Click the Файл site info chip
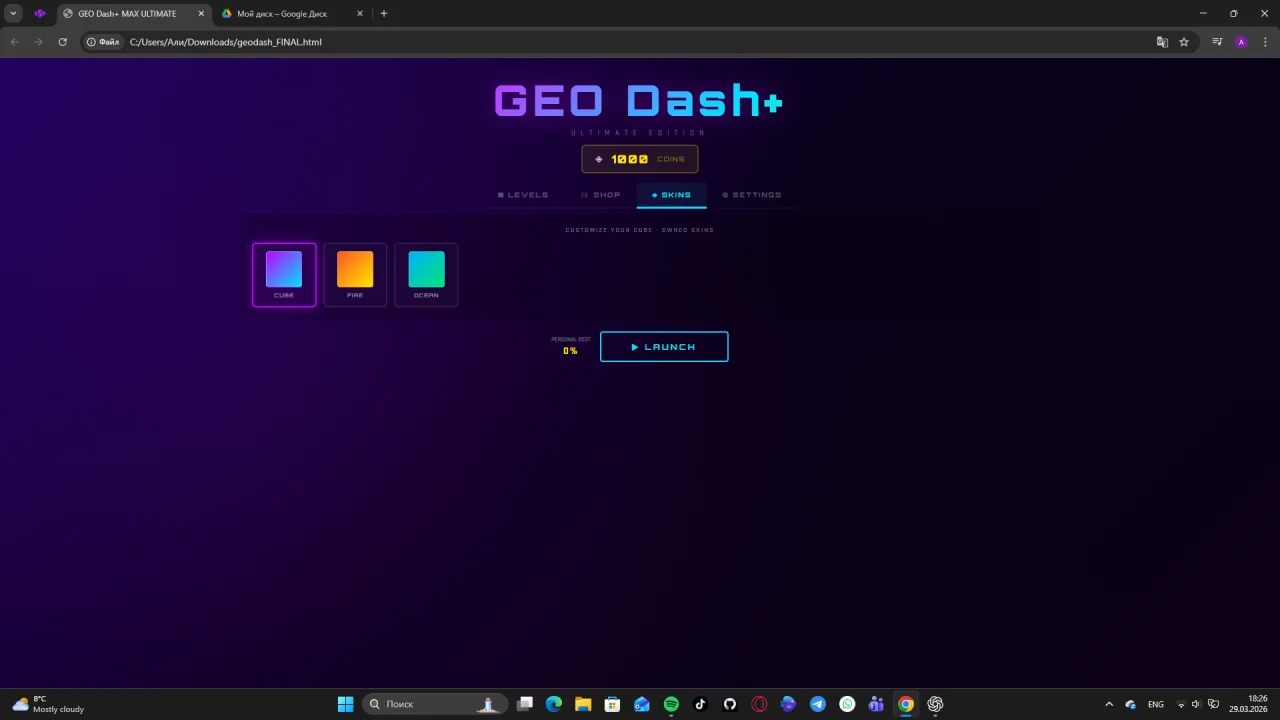Image resolution: width=1280 pixels, height=720 pixels. [103, 42]
